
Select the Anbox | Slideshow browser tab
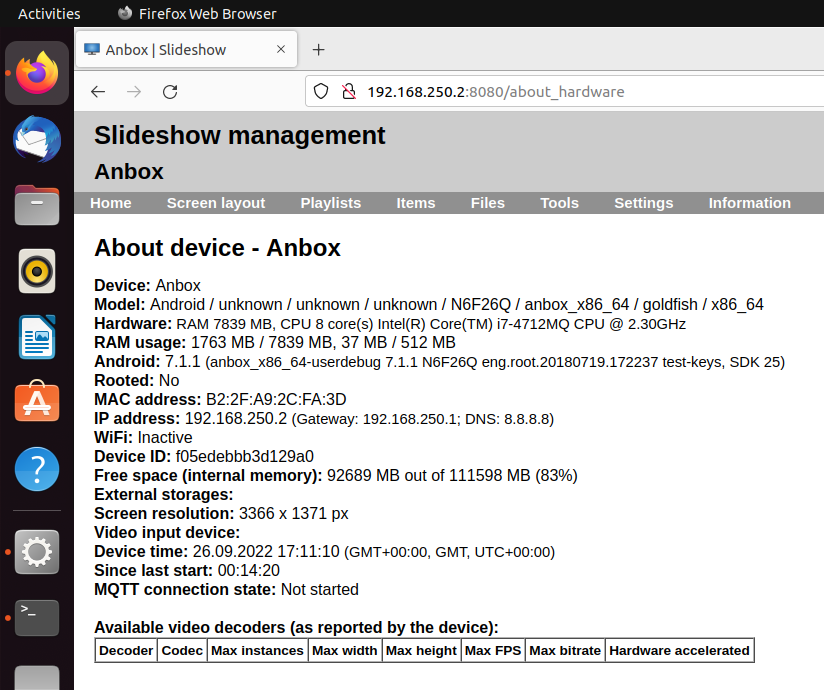187,49
